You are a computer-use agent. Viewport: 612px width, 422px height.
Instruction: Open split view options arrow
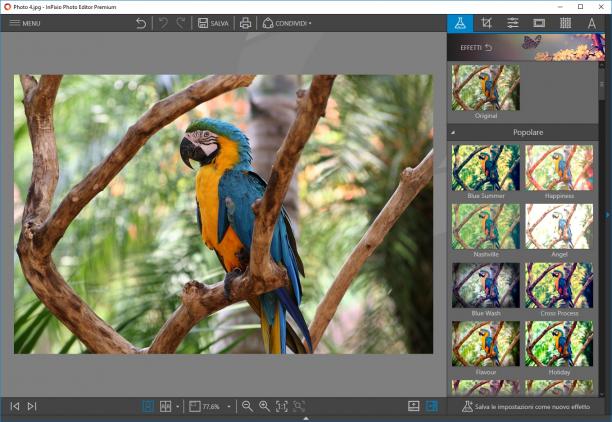tap(178, 407)
